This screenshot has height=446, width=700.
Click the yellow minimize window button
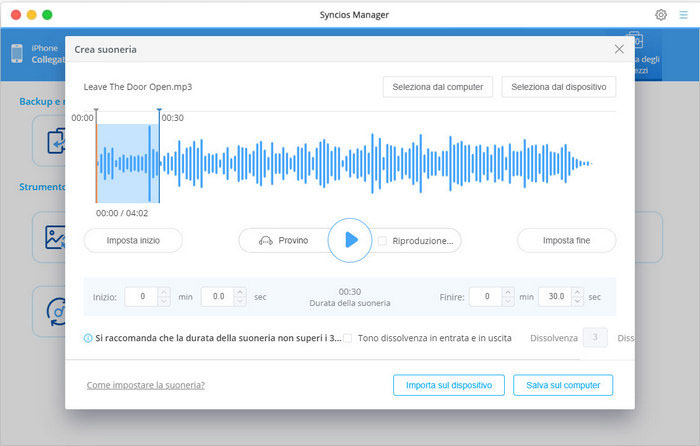31,15
